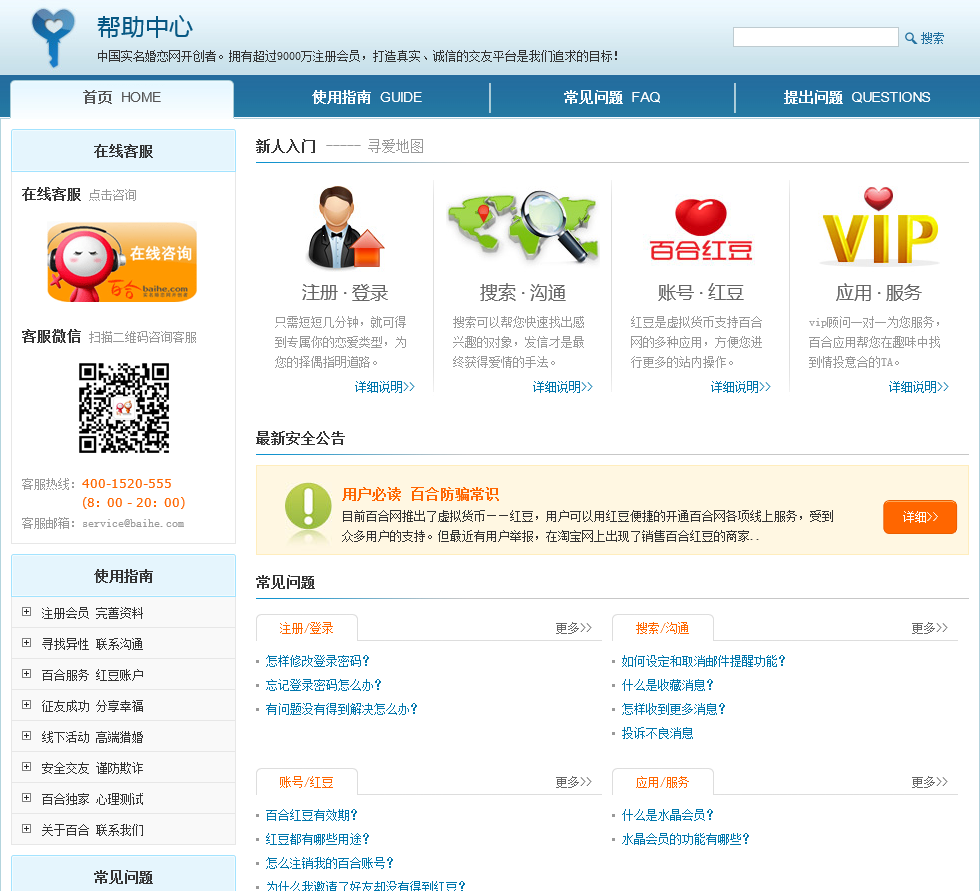Image resolution: width=980 pixels, height=891 pixels.
Task: Expand 注册会员 完善资料 plus icon
Action: tap(26, 612)
